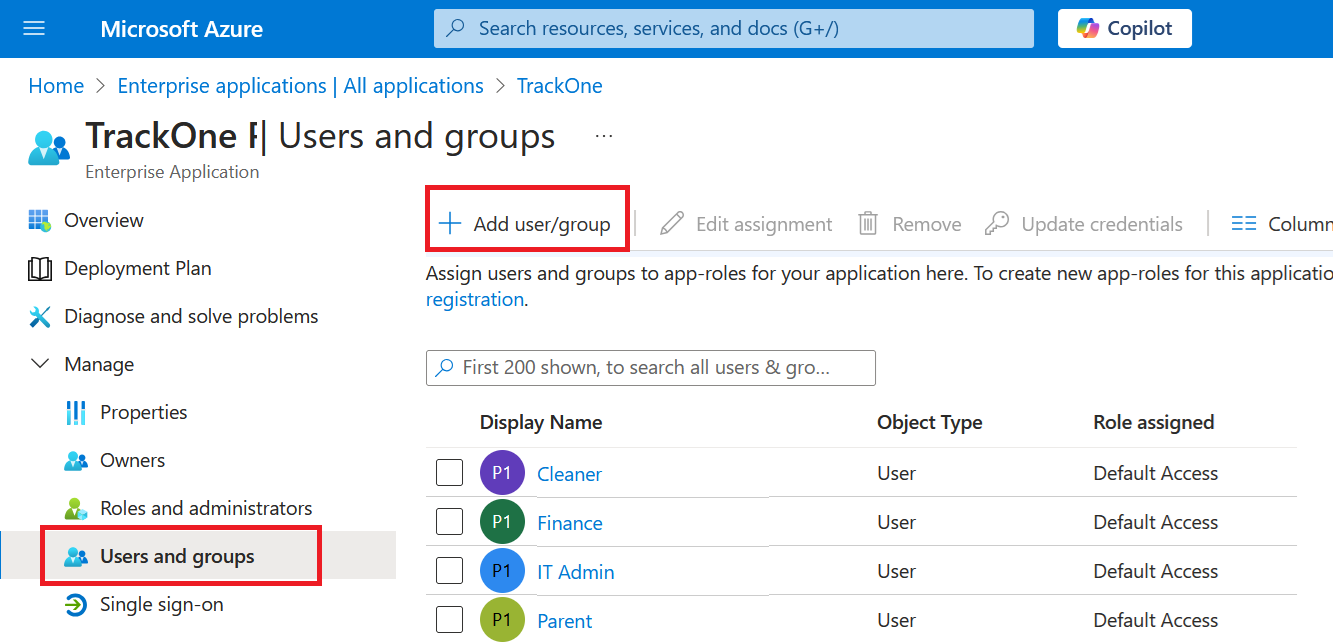Click Microsoft Azure portal title
The height and width of the screenshot is (643, 1333).
(x=182, y=29)
